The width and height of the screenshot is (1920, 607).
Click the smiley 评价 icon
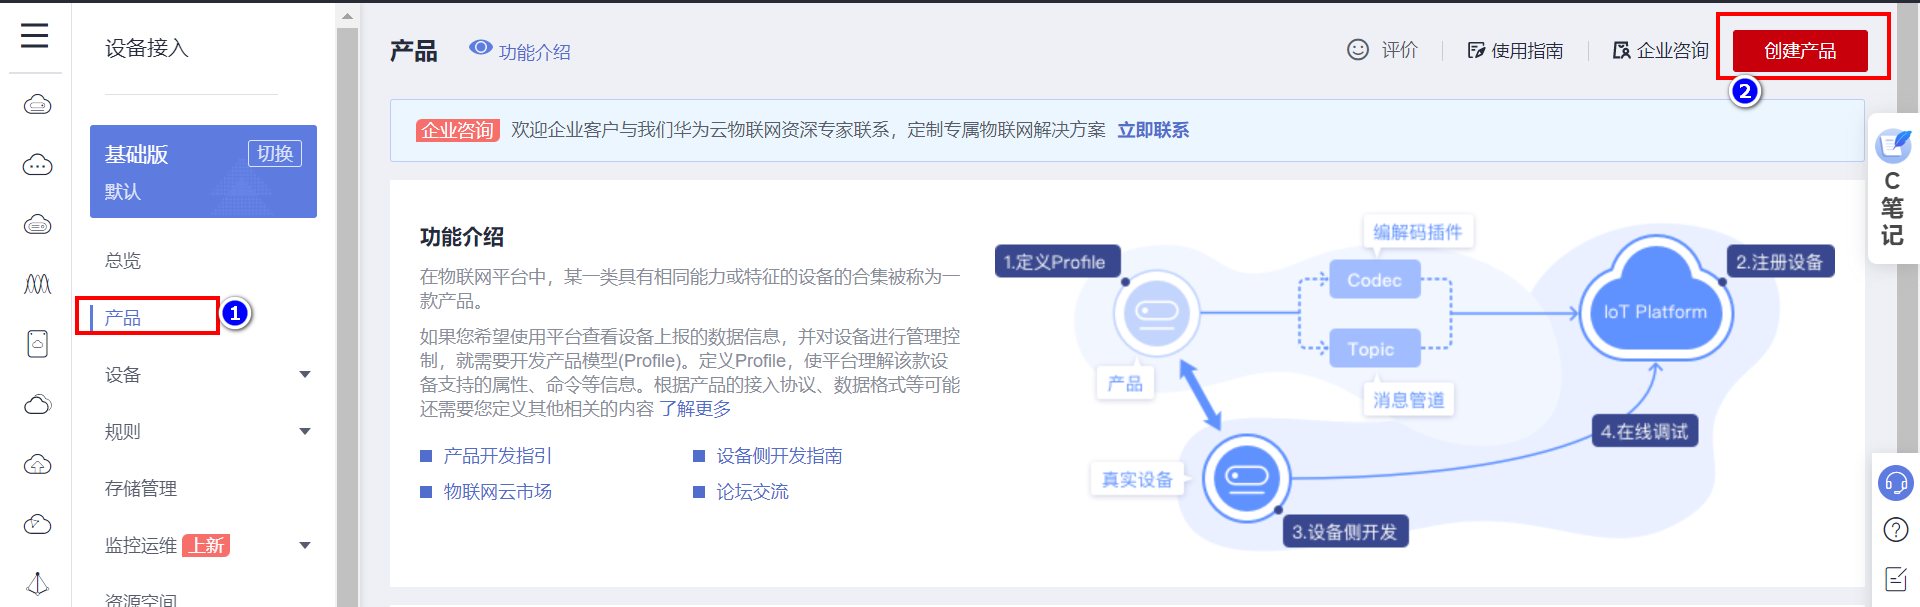coord(1357,50)
